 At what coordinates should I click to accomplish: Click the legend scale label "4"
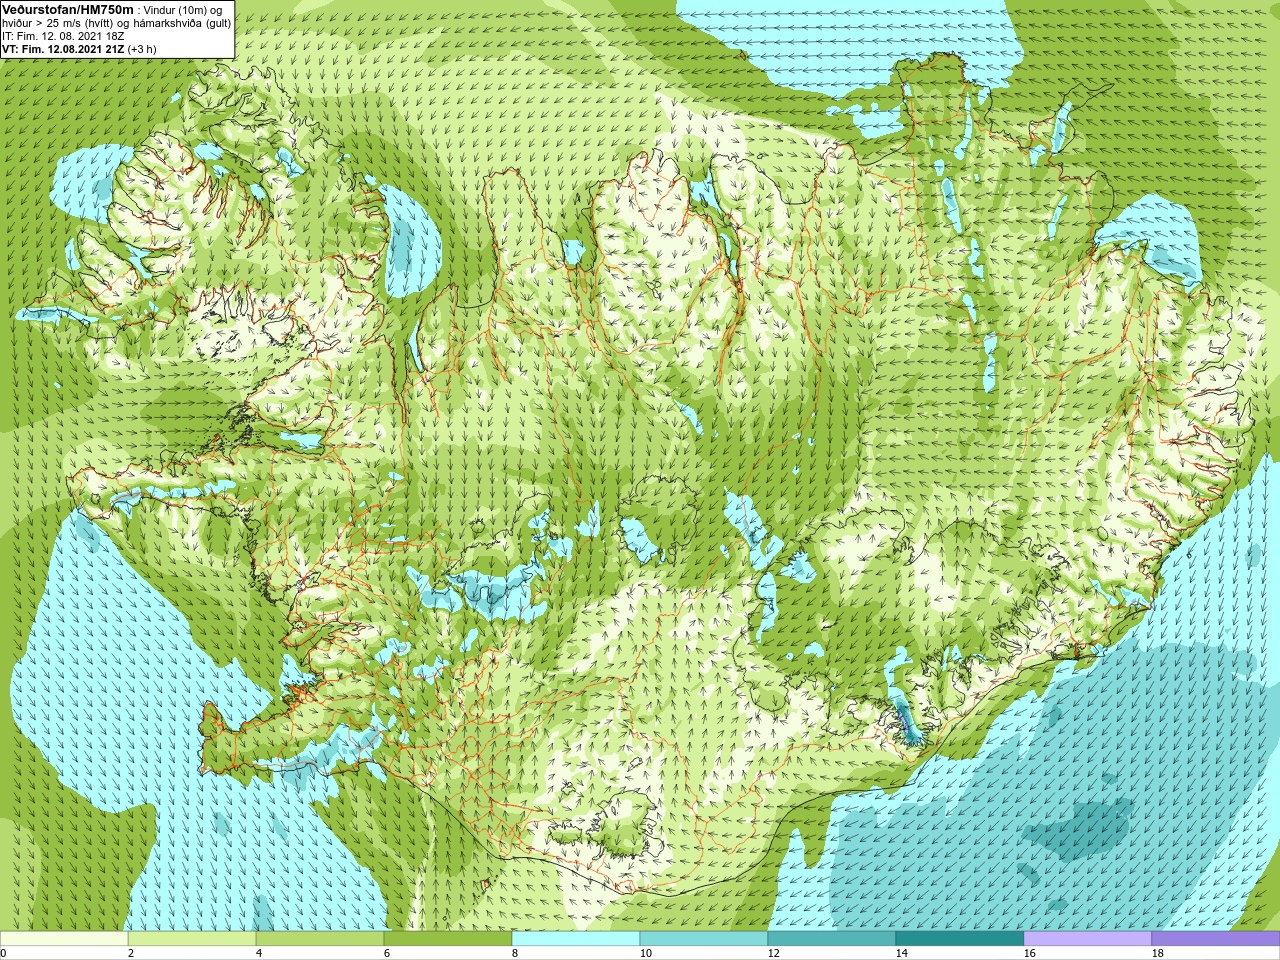pyautogui.click(x=259, y=954)
